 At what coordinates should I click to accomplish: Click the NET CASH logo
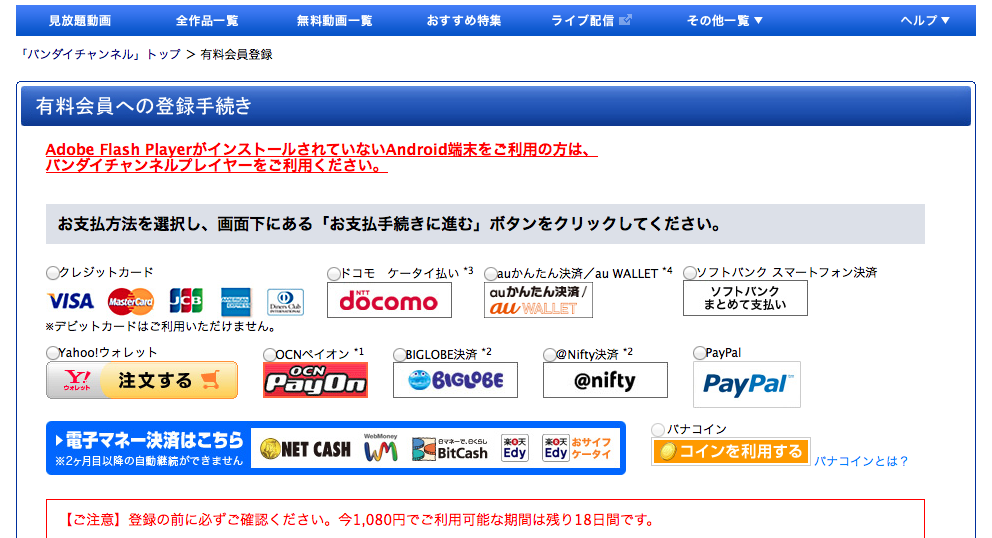pyautogui.click(x=306, y=449)
